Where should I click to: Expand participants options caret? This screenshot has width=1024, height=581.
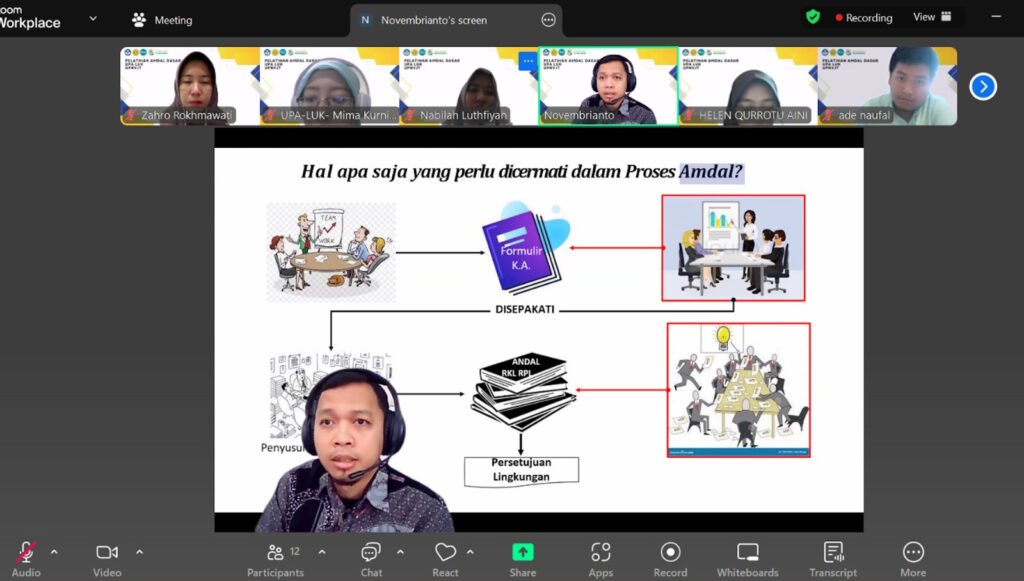tap(322, 552)
